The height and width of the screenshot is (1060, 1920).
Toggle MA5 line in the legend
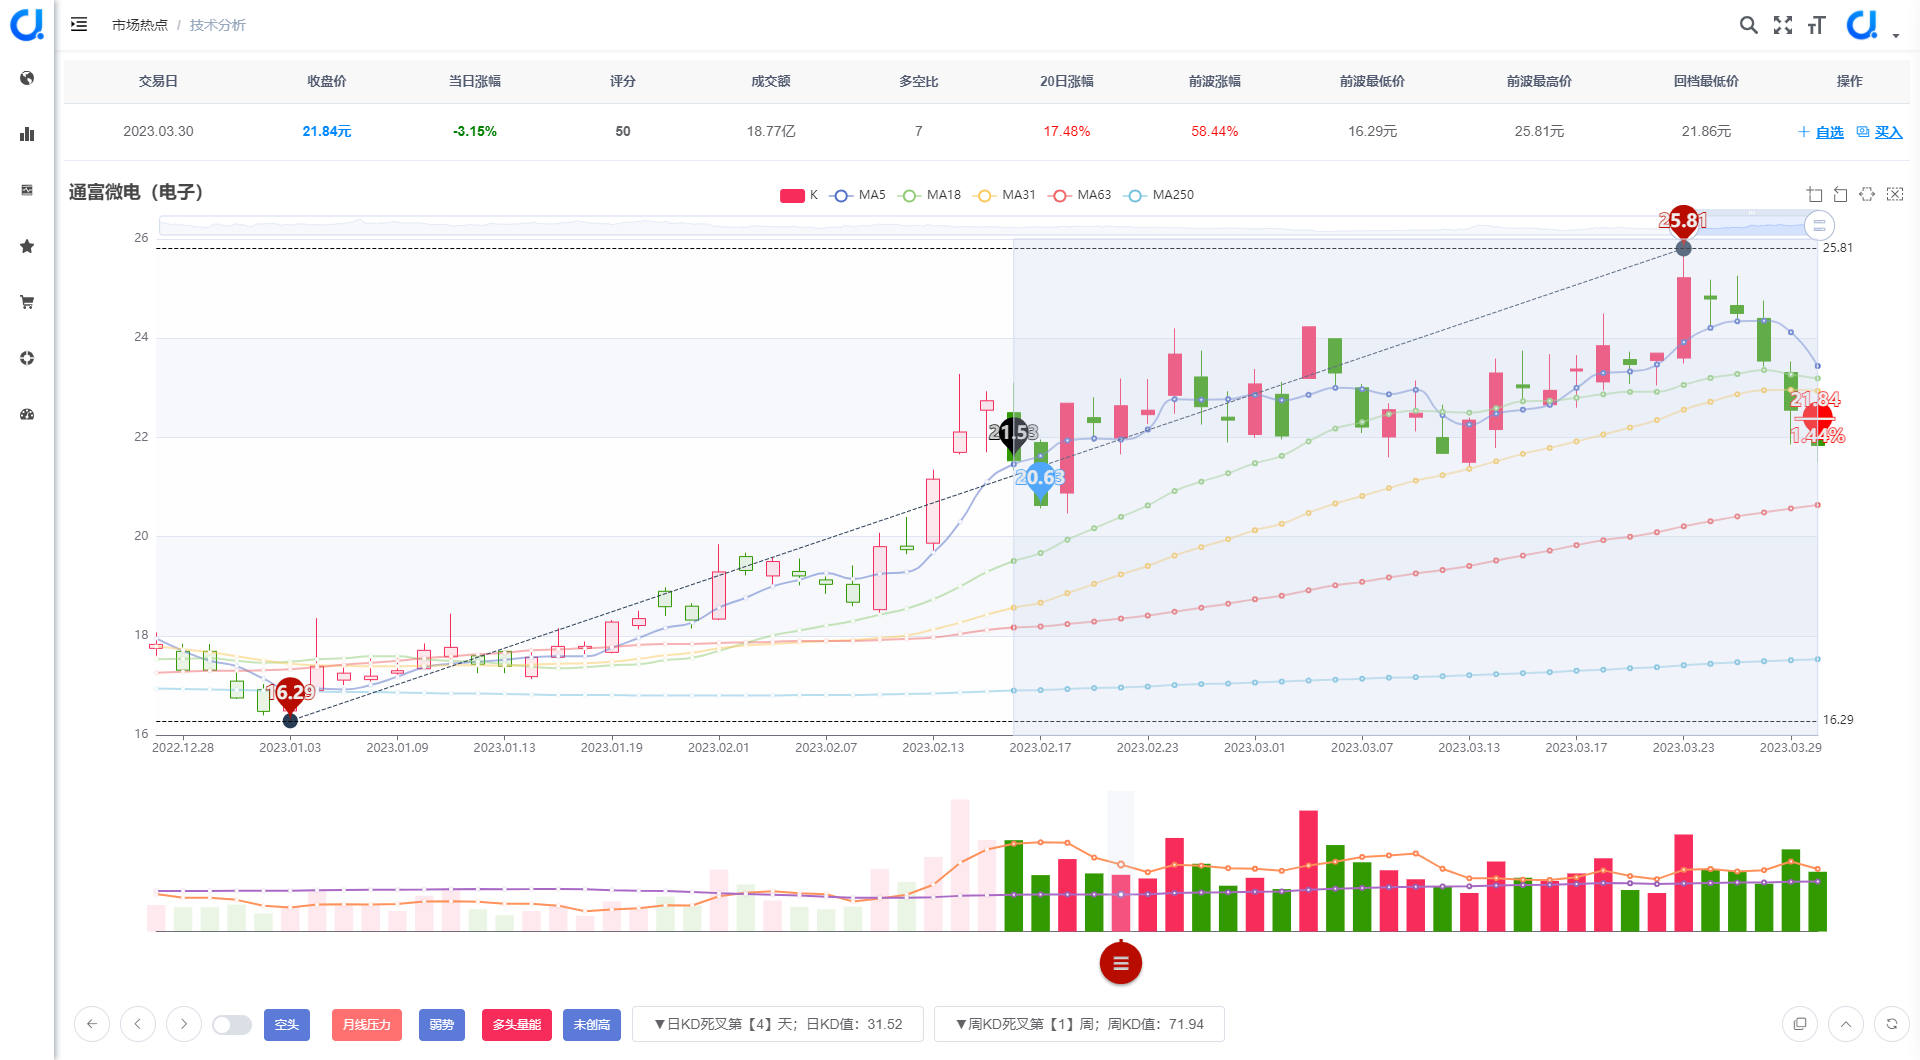click(x=859, y=195)
